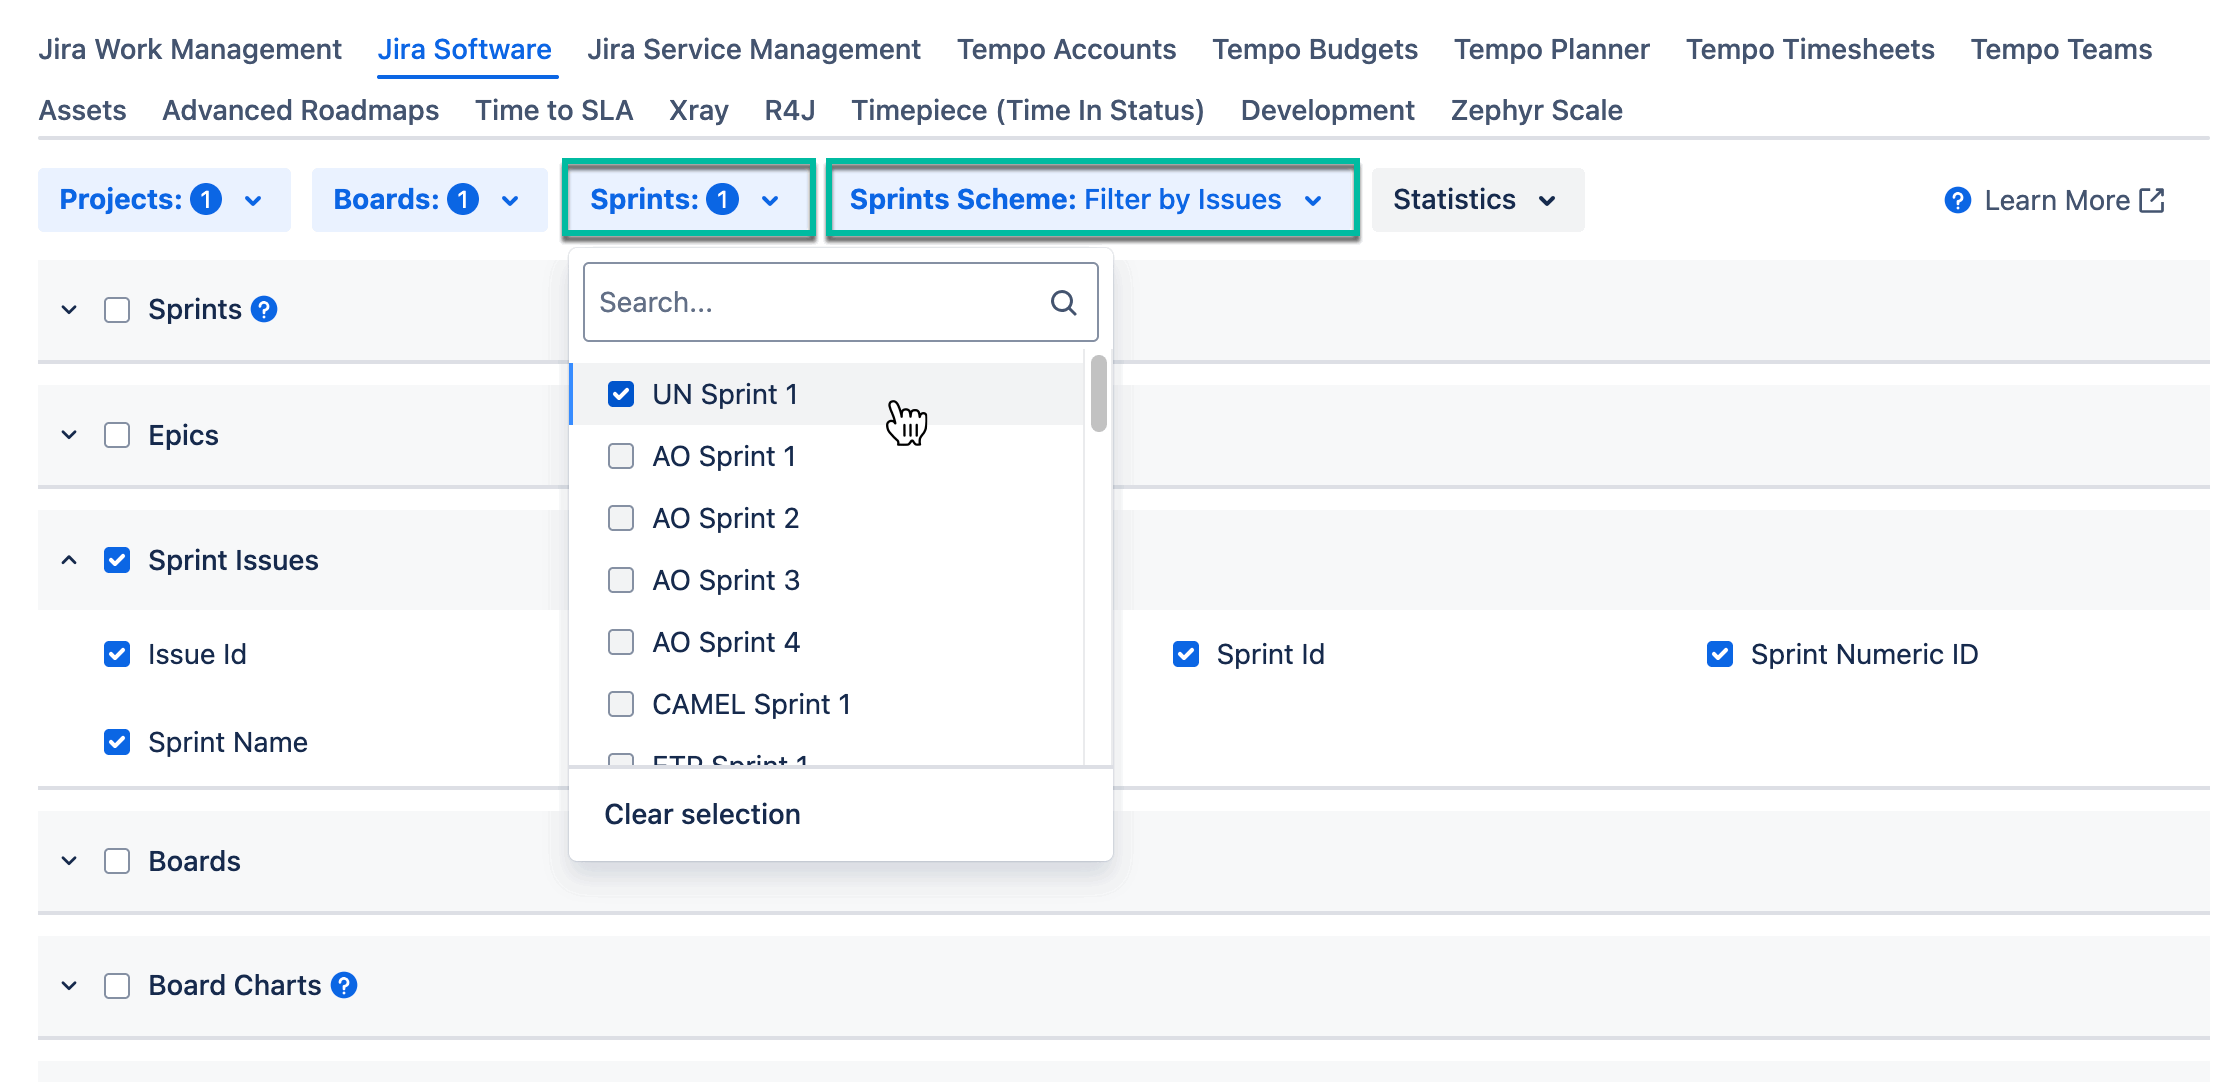Open the Sprints help tooltip icon
The width and height of the screenshot is (2236, 1082).
(x=263, y=309)
